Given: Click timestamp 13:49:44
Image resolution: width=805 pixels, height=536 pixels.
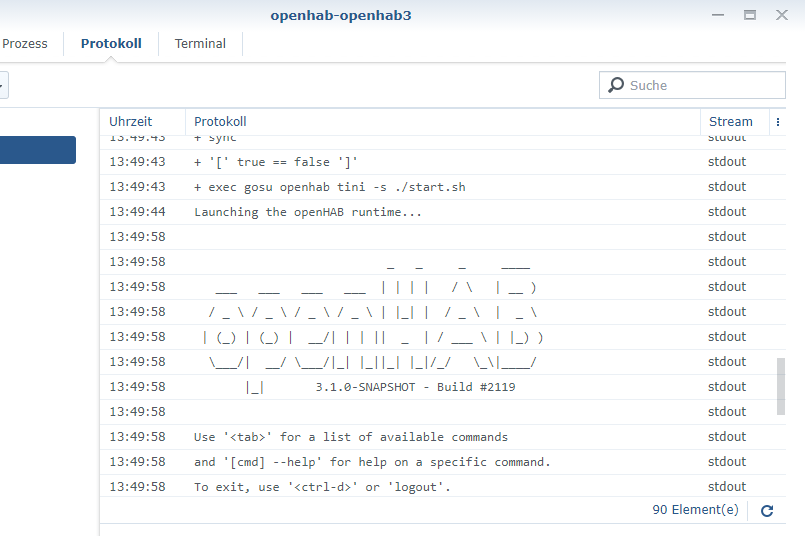Looking at the screenshot, I should [137, 212].
